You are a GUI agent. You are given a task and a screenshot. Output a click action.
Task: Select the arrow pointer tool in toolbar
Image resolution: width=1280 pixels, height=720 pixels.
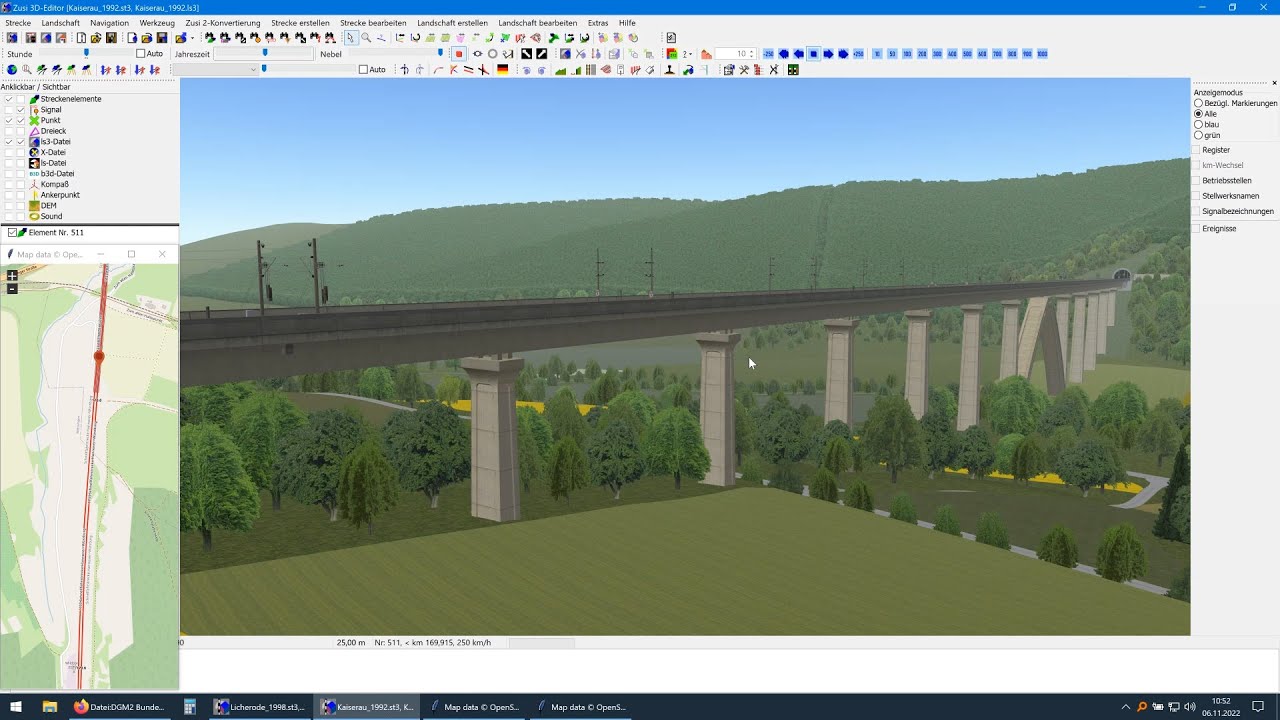pos(350,38)
